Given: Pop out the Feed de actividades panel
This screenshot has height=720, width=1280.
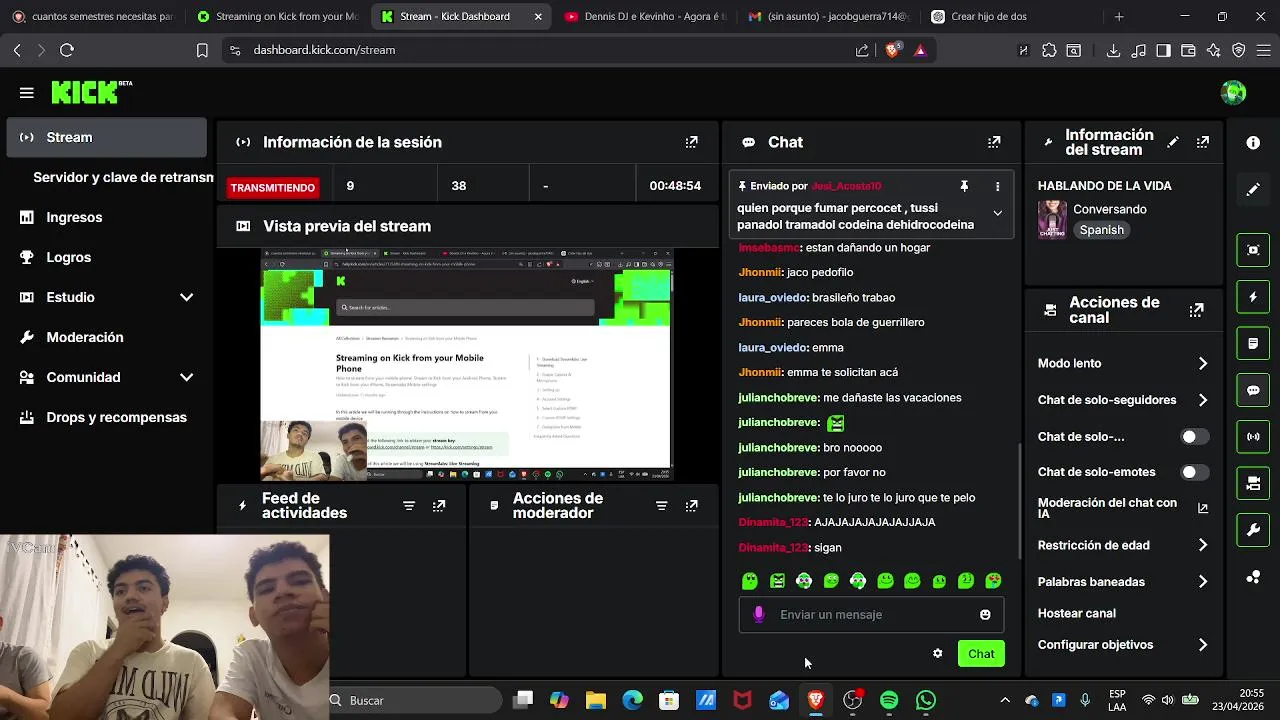Looking at the screenshot, I should point(439,506).
